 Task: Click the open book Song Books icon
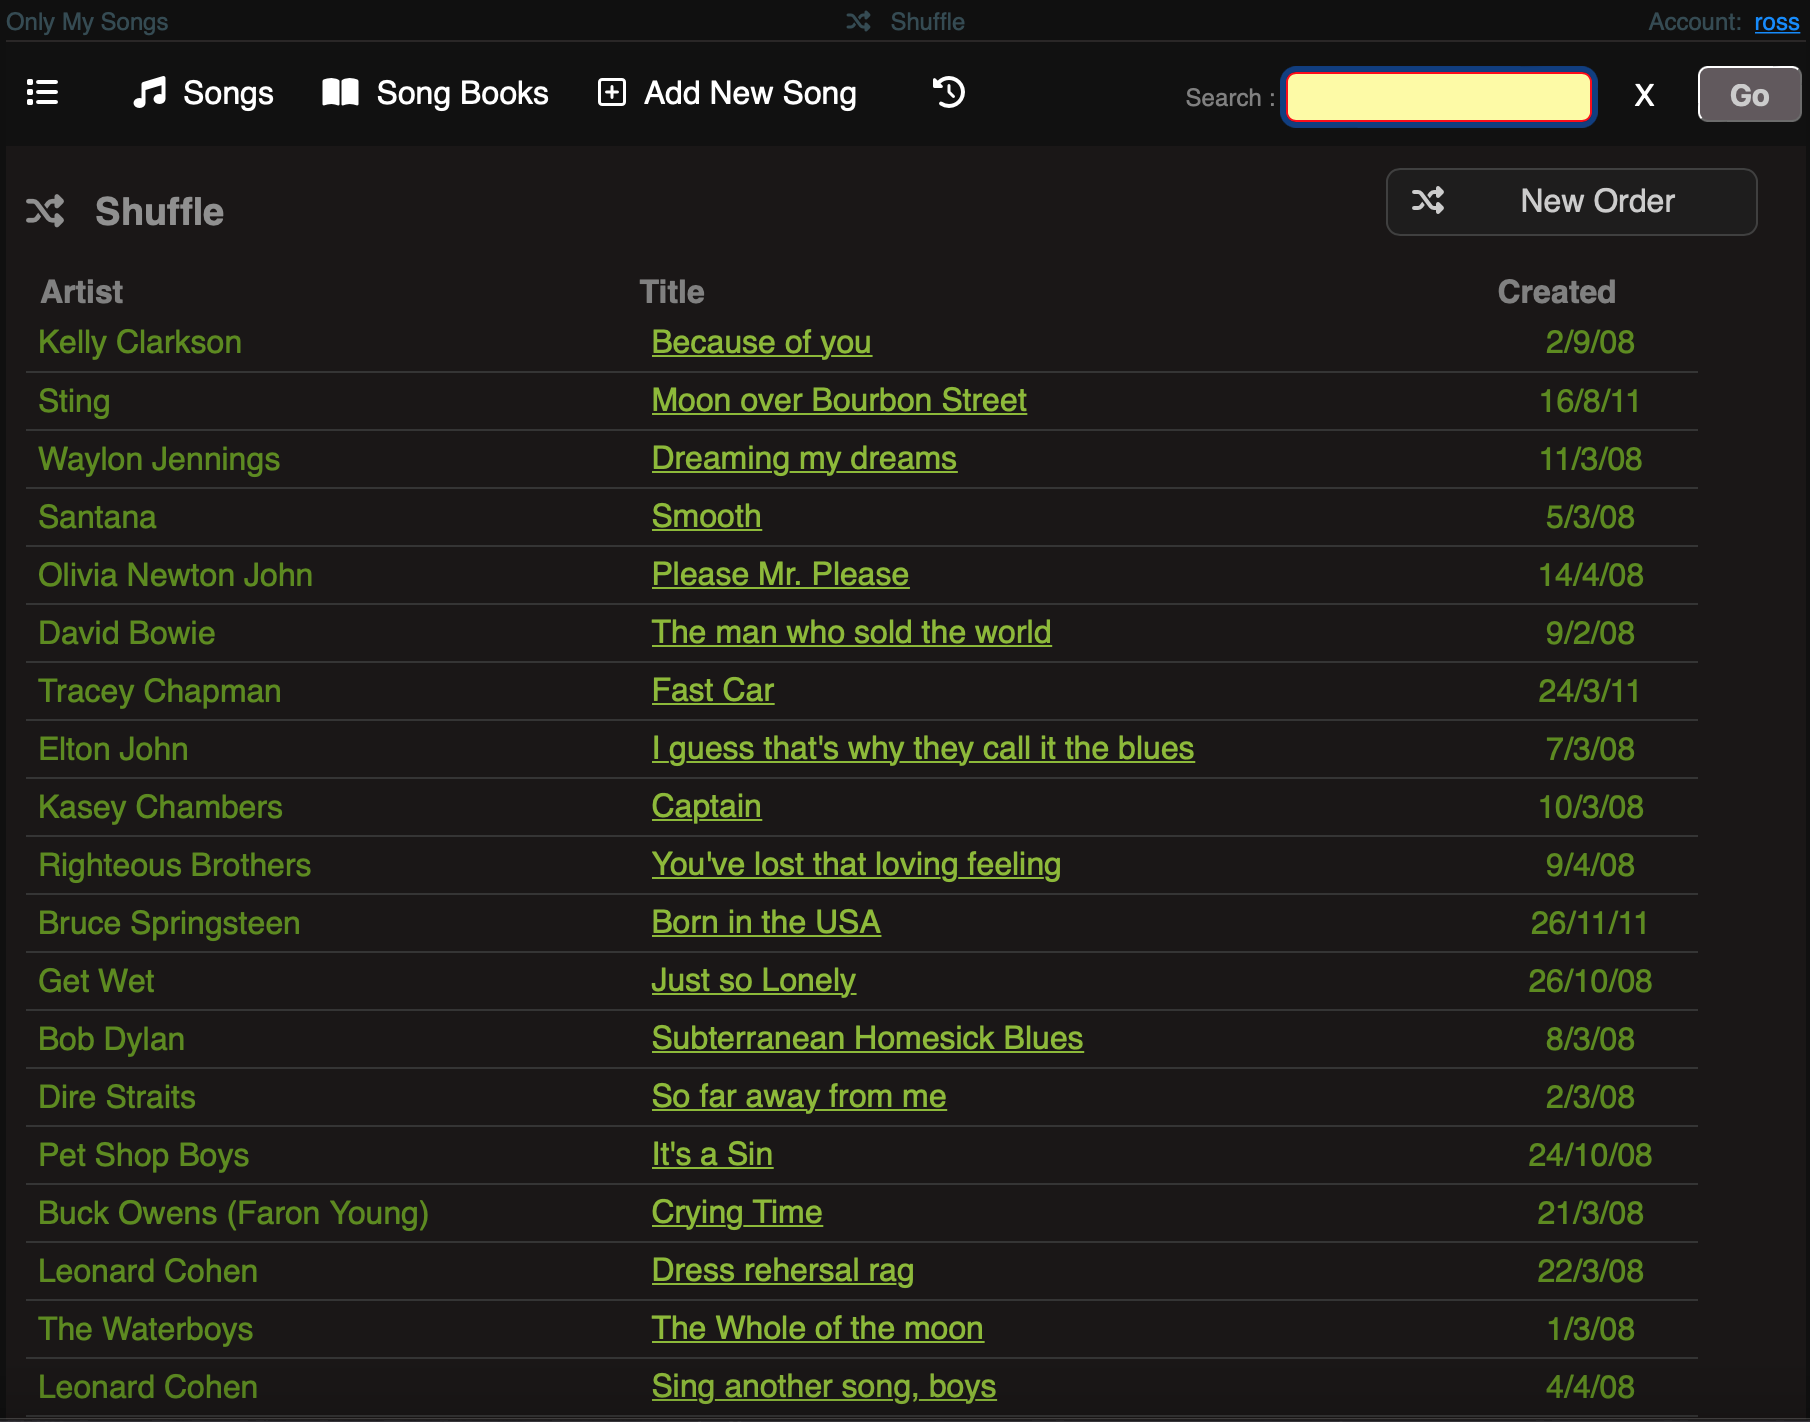pyautogui.click(x=340, y=93)
